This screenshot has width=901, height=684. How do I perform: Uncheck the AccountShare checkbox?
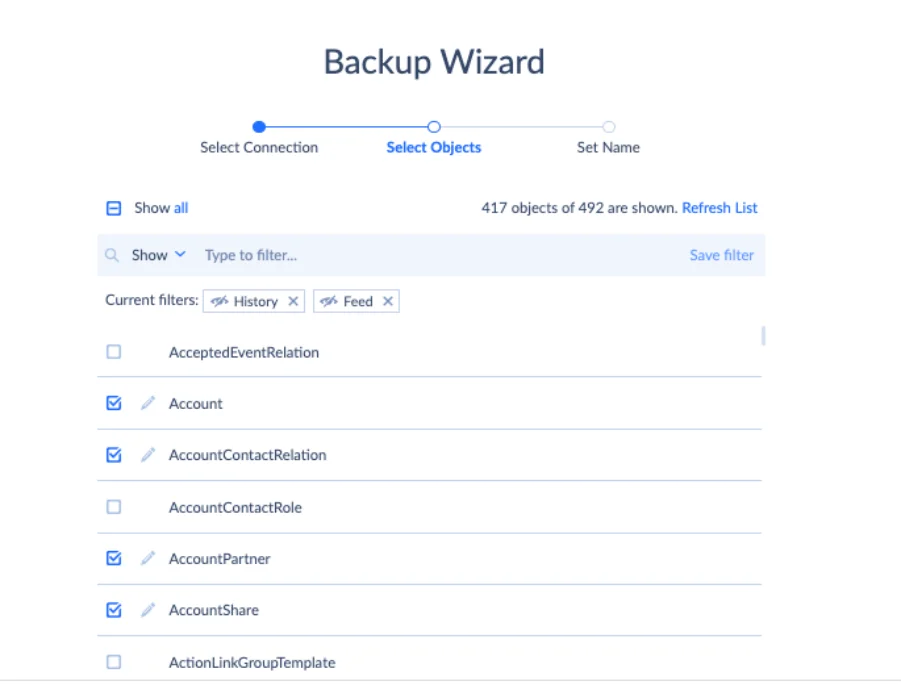[x=114, y=610]
